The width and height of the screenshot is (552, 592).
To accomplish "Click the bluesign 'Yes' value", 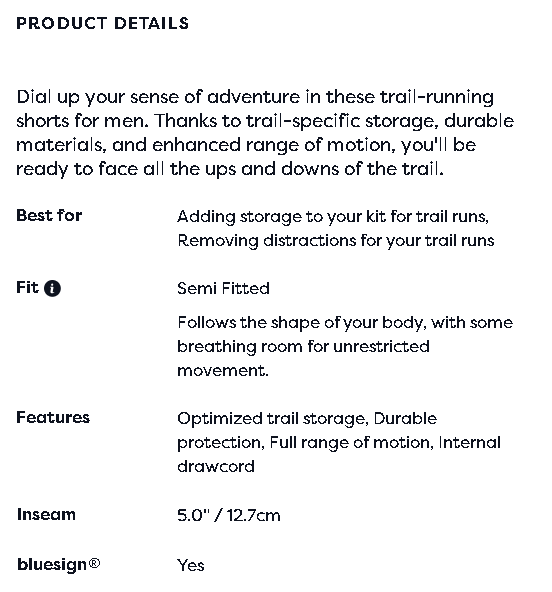I will pyautogui.click(x=191, y=565).
